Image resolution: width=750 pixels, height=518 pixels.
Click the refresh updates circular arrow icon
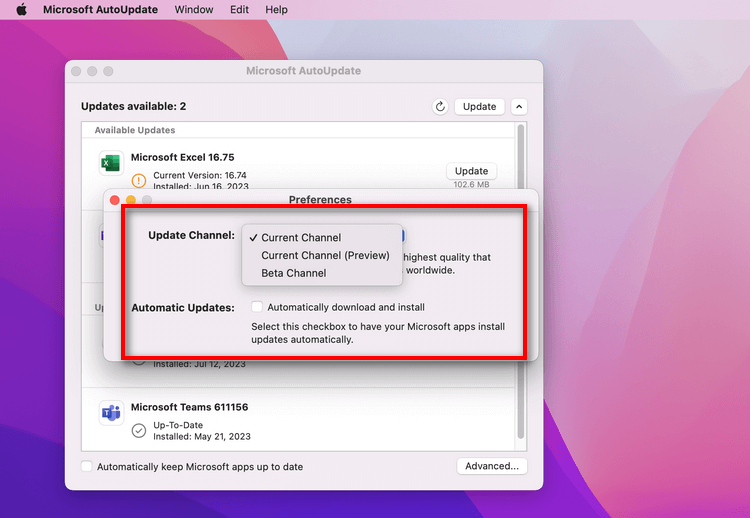click(440, 106)
